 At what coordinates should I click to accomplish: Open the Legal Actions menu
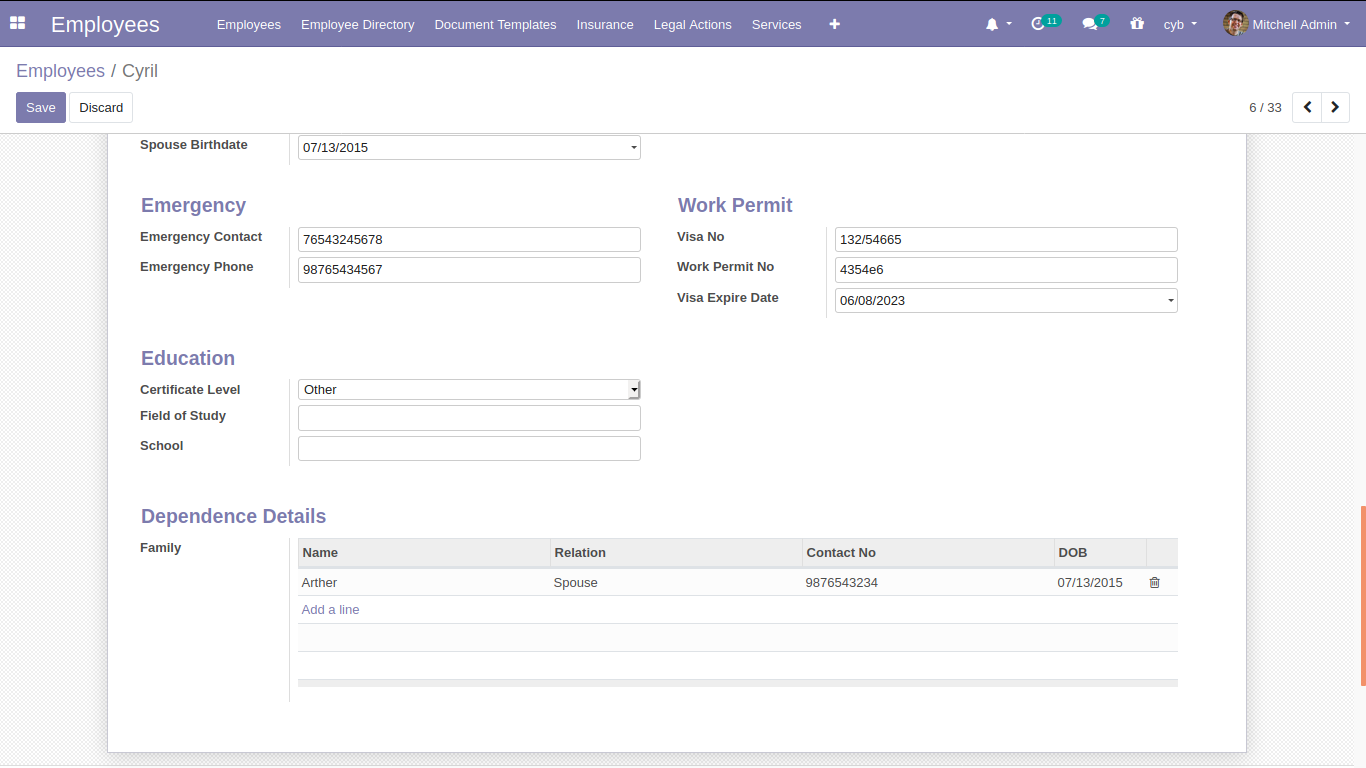pyautogui.click(x=692, y=24)
